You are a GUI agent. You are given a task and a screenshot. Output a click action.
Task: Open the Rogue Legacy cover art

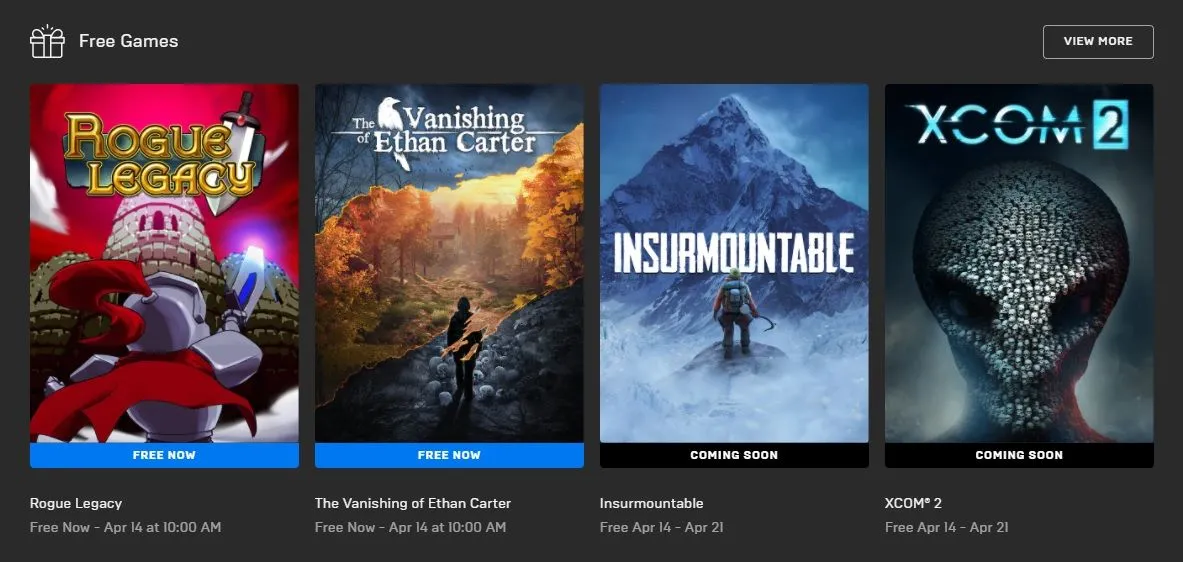[x=164, y=263]
